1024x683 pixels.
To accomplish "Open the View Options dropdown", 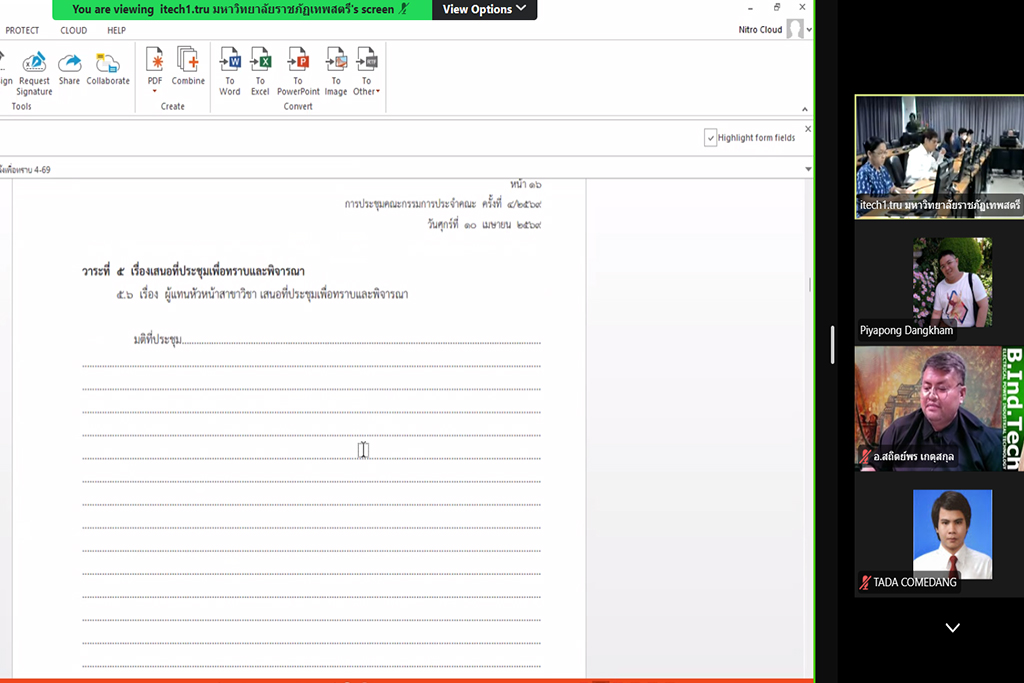I will pyautogui.click(x=484, y=10).
